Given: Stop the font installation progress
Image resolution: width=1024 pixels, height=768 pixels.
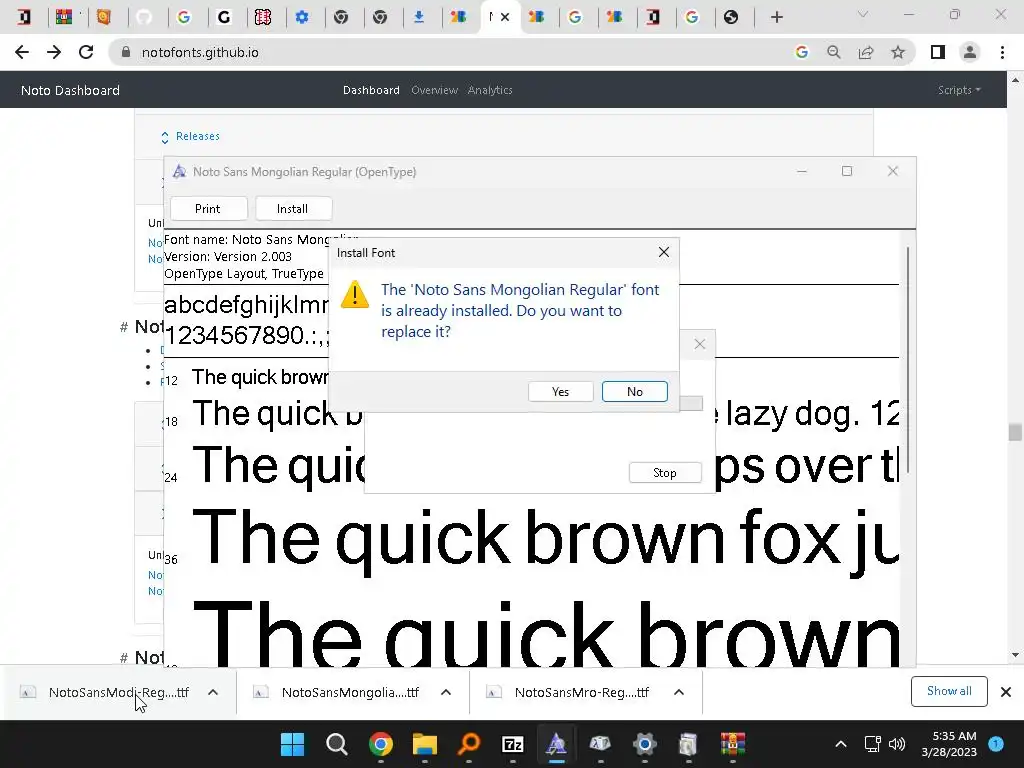Looking at the screenshot, I should coord(665,472).
